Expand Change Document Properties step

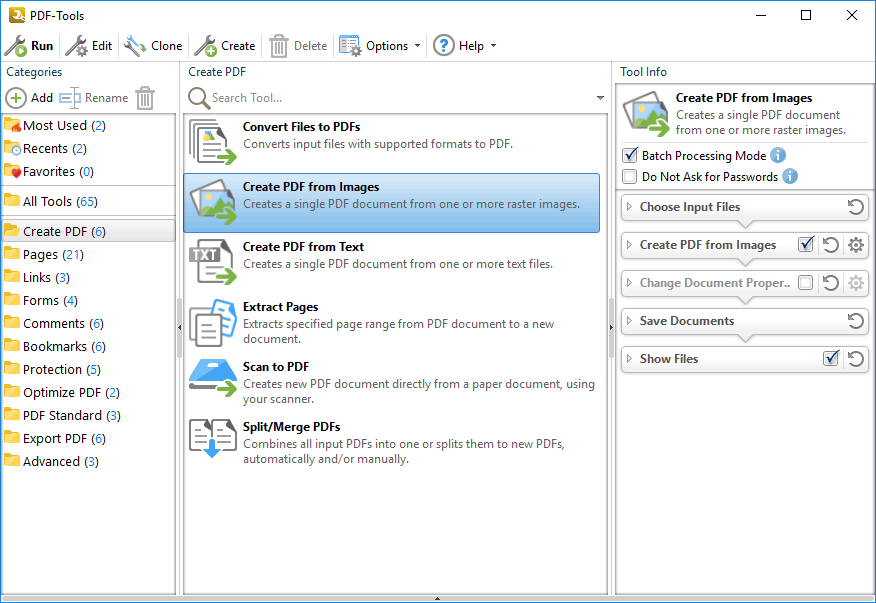629,283
